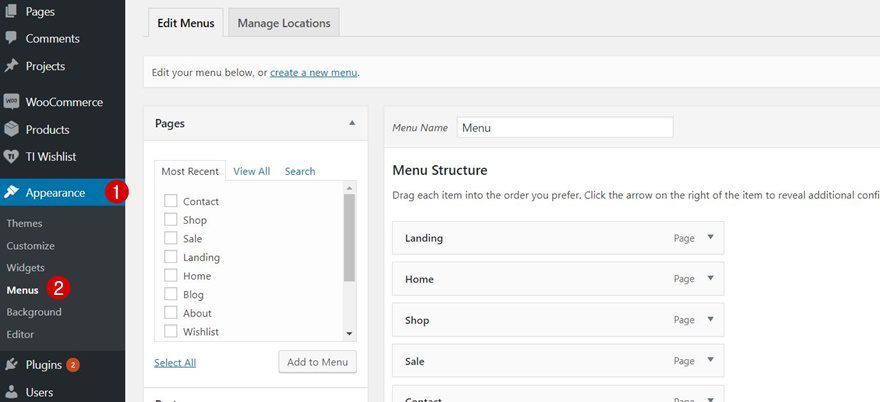
Task: Expand the Landing menu item arrow
Action: pos(710,238)
